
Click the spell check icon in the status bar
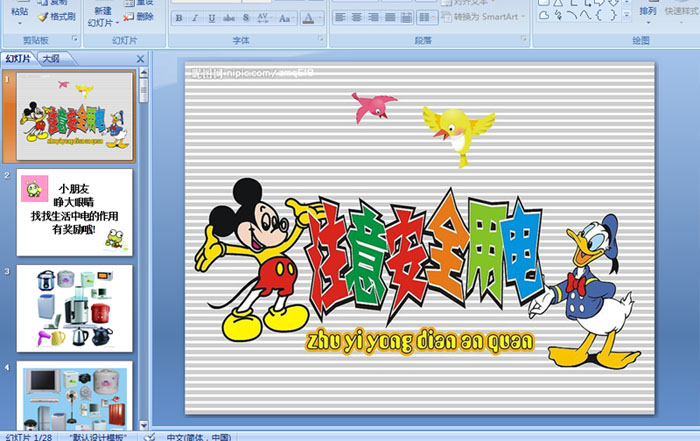[x=150, y=437]
